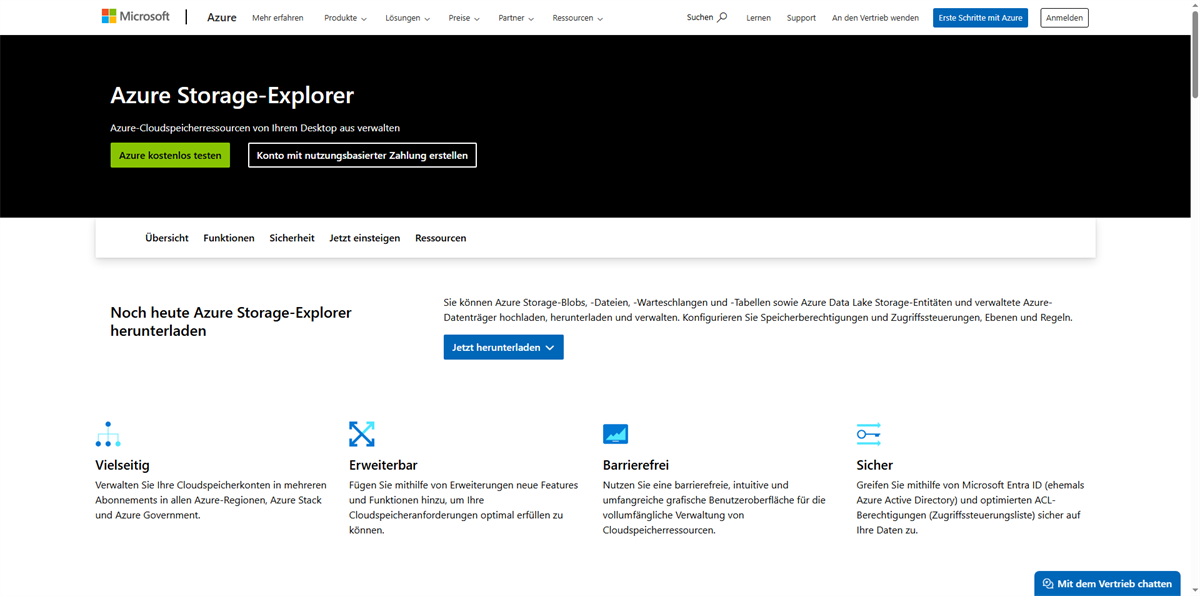This screenshot has height=596, width=1200.
Task: Go to the Übersicht tab
Action: [x=167, y=238]
